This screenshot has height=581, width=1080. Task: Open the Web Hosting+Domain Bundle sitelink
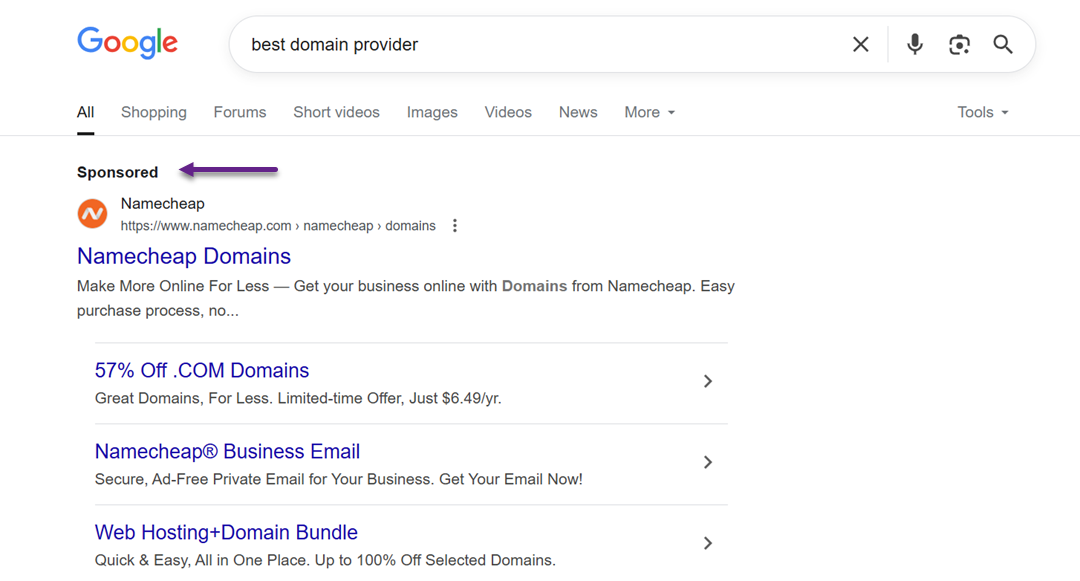click(x=226, y=532)
